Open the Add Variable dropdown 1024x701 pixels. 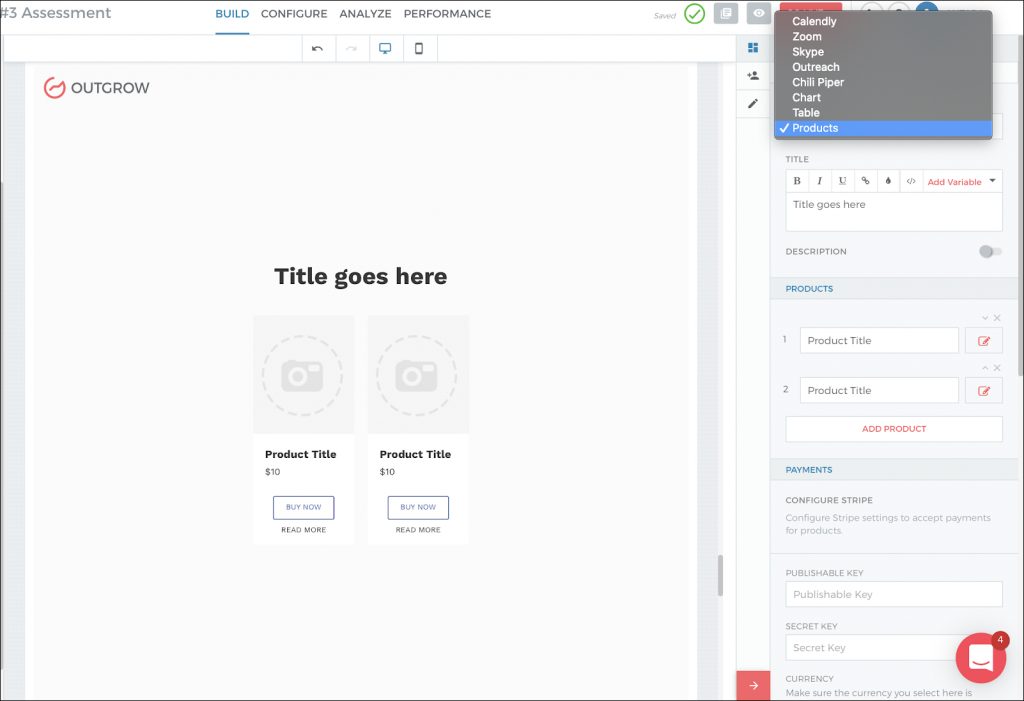tap(962, 182)
